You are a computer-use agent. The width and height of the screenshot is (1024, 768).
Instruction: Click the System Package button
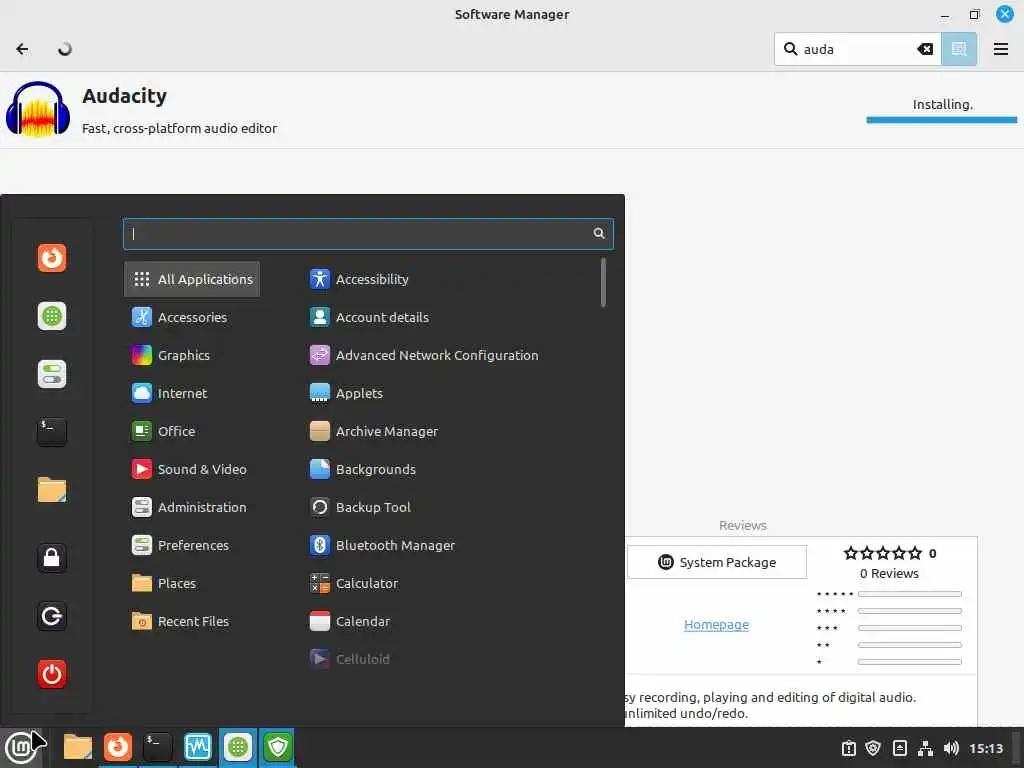pos(716,562)
